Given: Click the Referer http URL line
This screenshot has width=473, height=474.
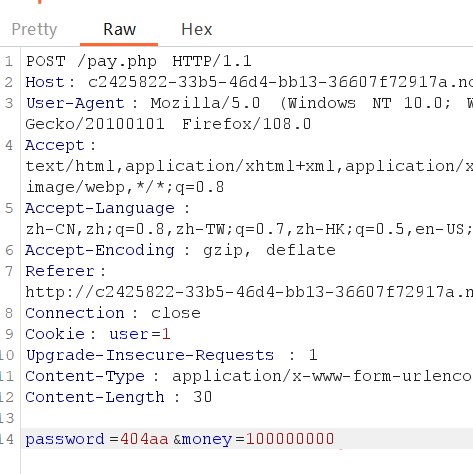Looking at the screenshot, I should (x=249, y=292).
